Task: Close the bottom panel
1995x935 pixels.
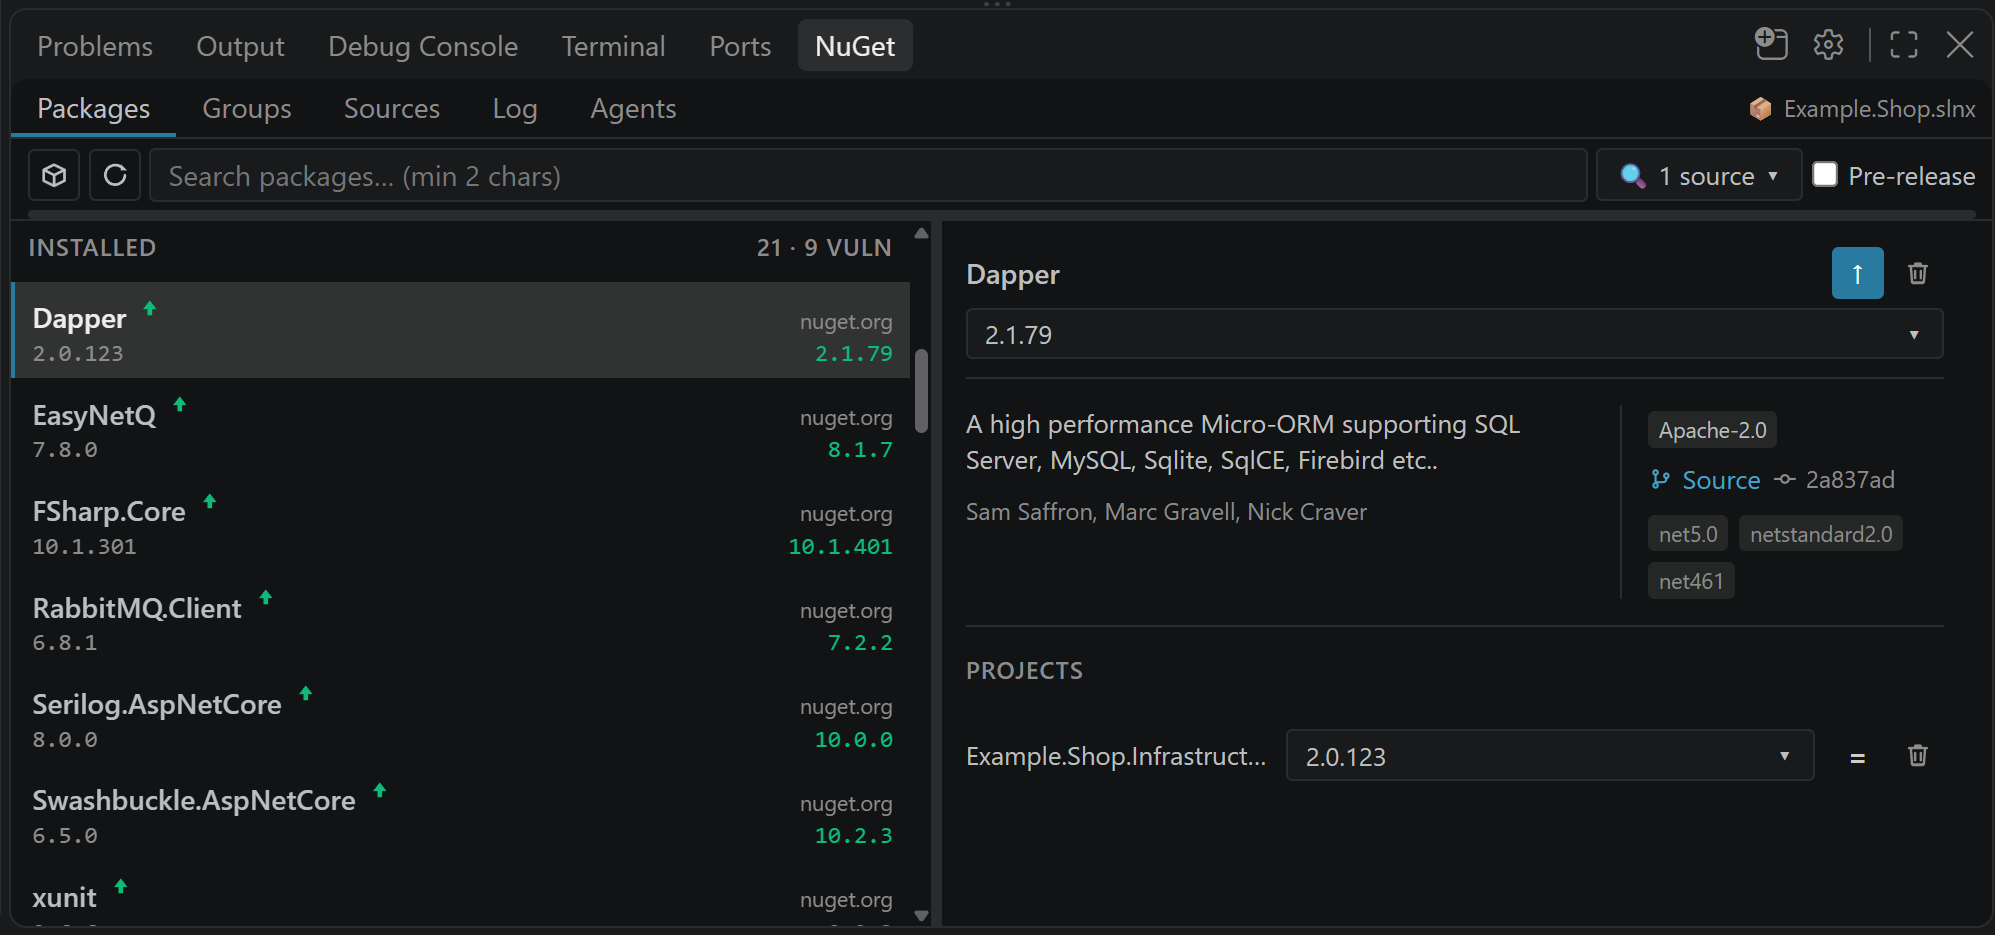Action: (1960, 45)
